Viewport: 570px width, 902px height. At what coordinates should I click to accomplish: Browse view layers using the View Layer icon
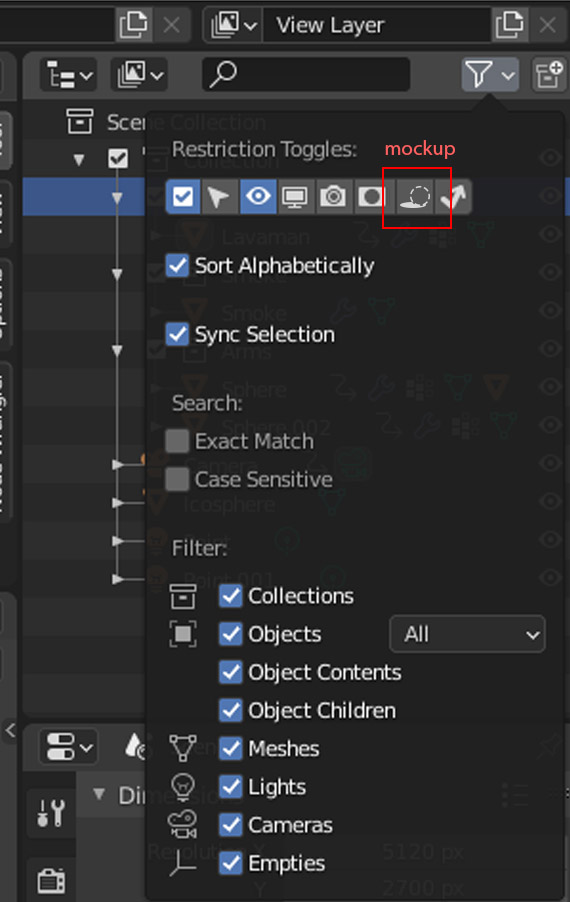[x=234, y=25]
